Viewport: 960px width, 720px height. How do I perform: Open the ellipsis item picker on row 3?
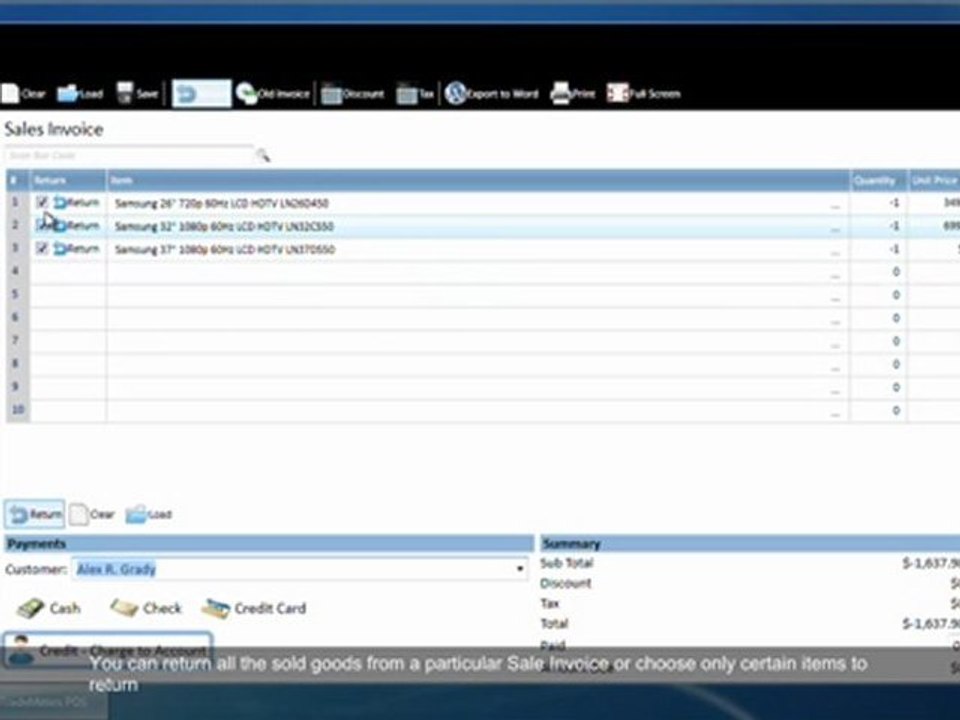point(835,251)
